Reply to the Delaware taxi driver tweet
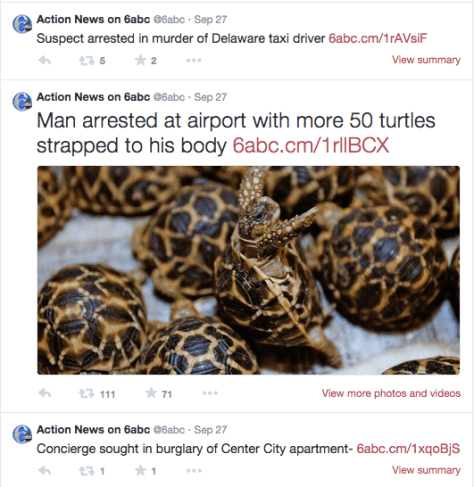The height and width of the screenshot is (487, 474). (x=45, y=60)
